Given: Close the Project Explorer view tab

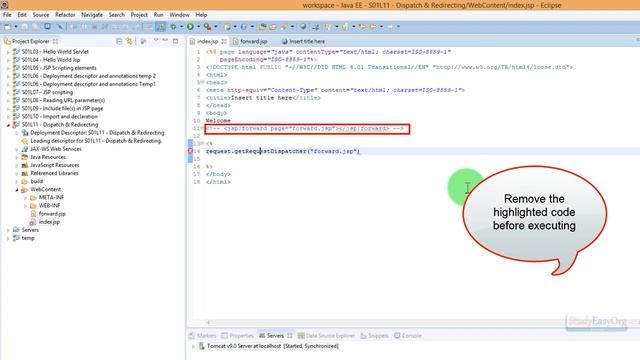Looking at the screenshot, I should [x=56, y=41].
